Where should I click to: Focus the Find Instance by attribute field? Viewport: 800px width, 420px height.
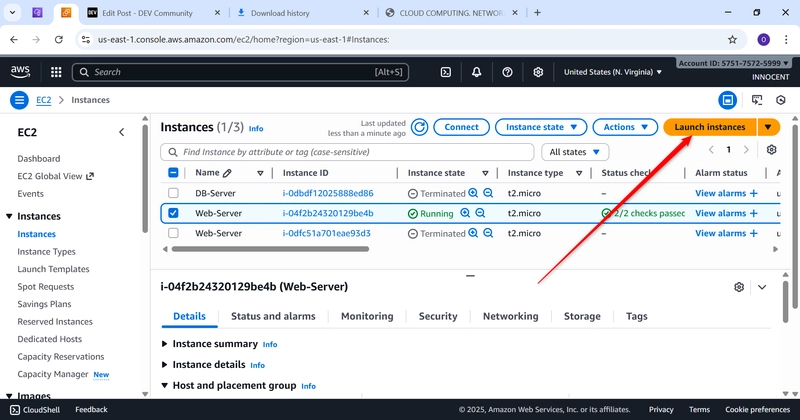click(347, 152)
